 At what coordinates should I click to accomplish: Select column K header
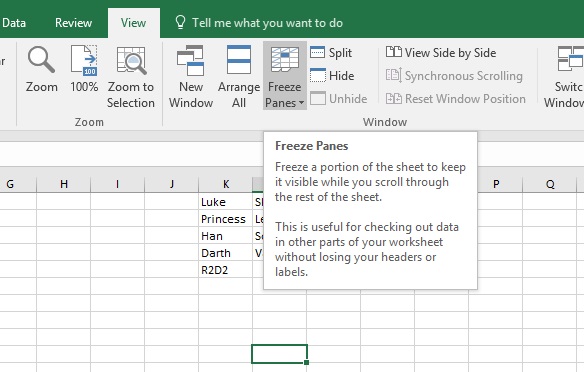pos(226,184)
